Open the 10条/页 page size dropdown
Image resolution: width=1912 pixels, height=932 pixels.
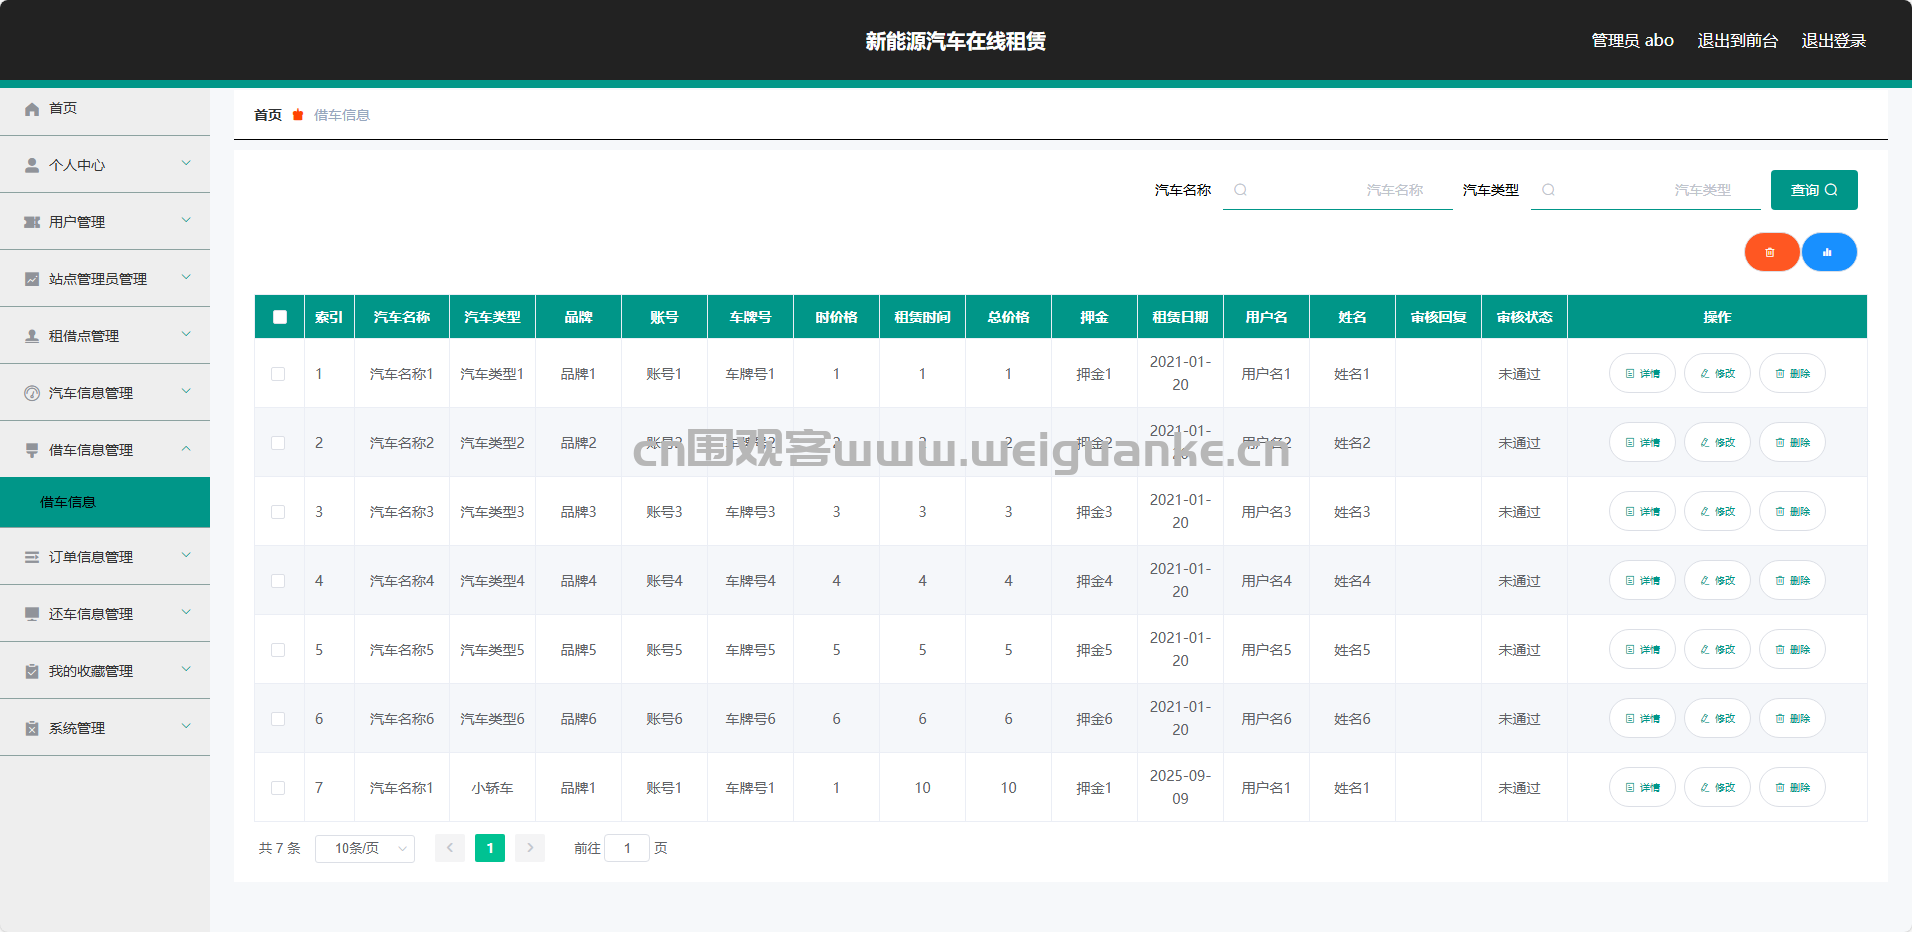point(365,848)
